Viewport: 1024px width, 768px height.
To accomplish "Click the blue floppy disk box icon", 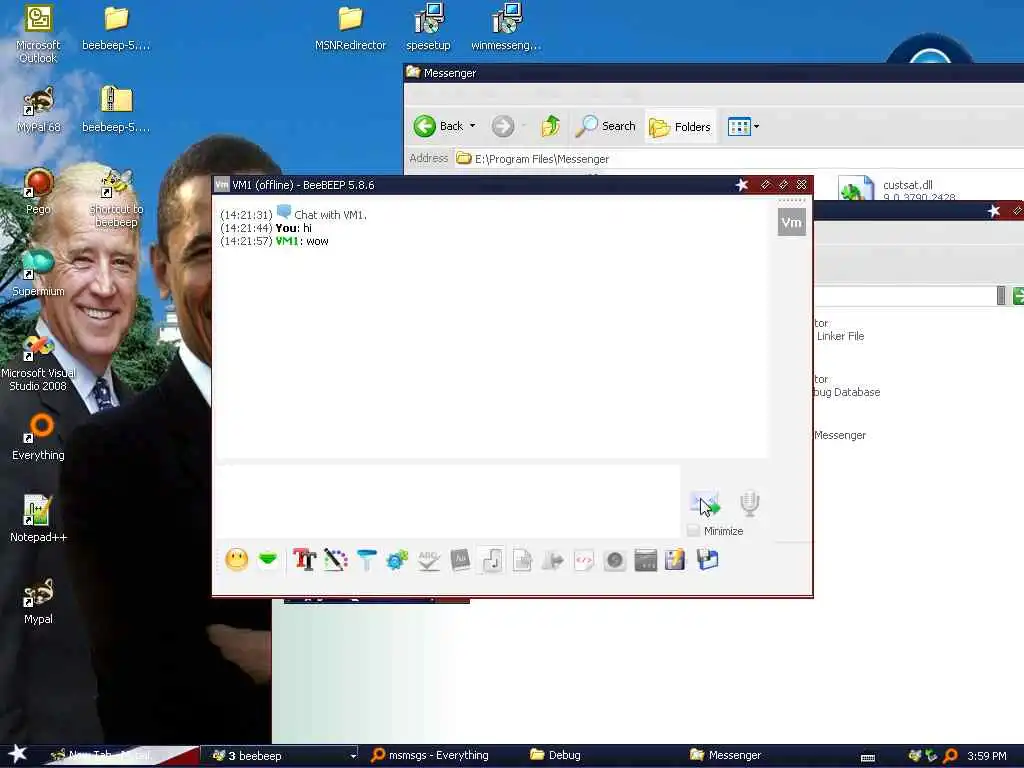I will coord(707,560).
